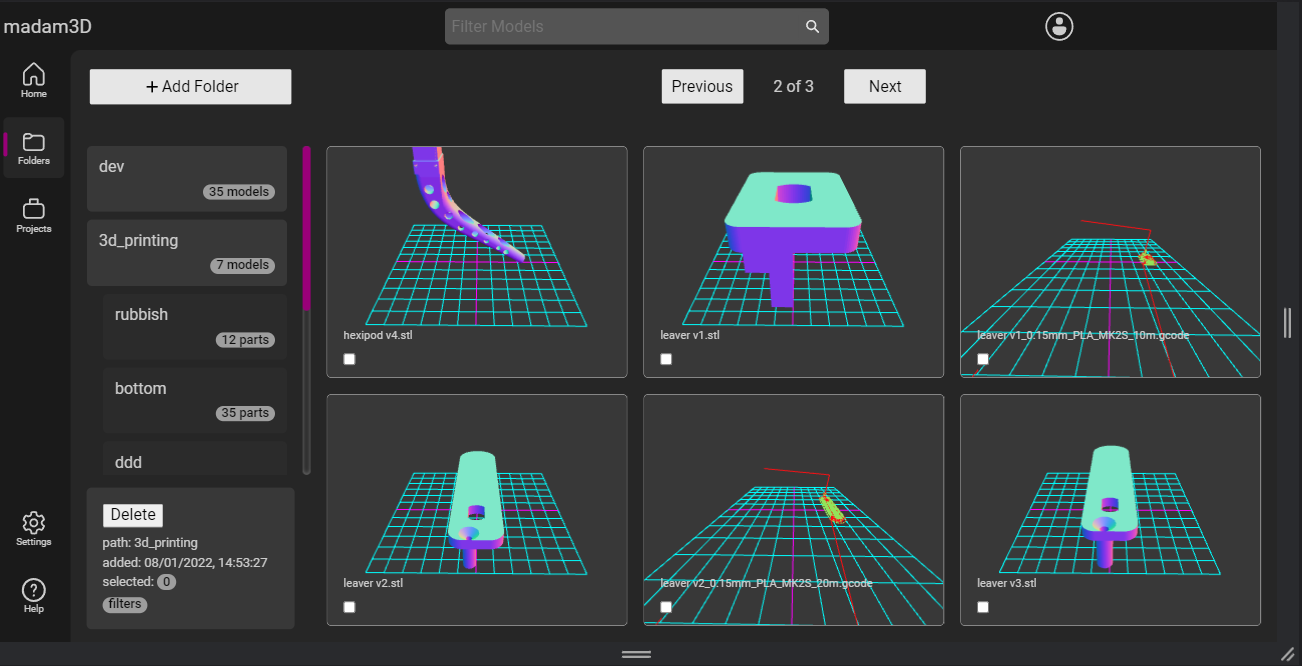This screenshot has height=666, width=1302.
Task: Click the Filter Models search field
Action: 625,27
